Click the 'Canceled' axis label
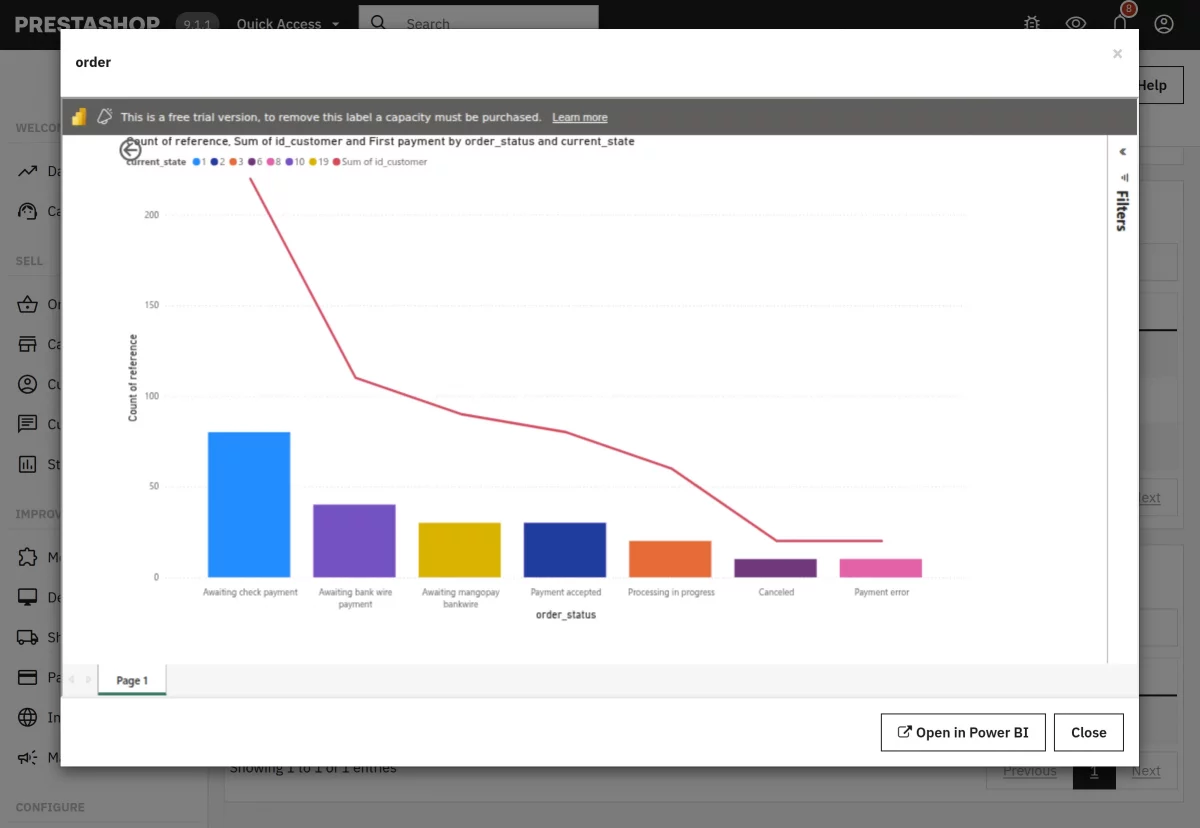This screenshot has width=1200, height=828. tap(776, 592)
